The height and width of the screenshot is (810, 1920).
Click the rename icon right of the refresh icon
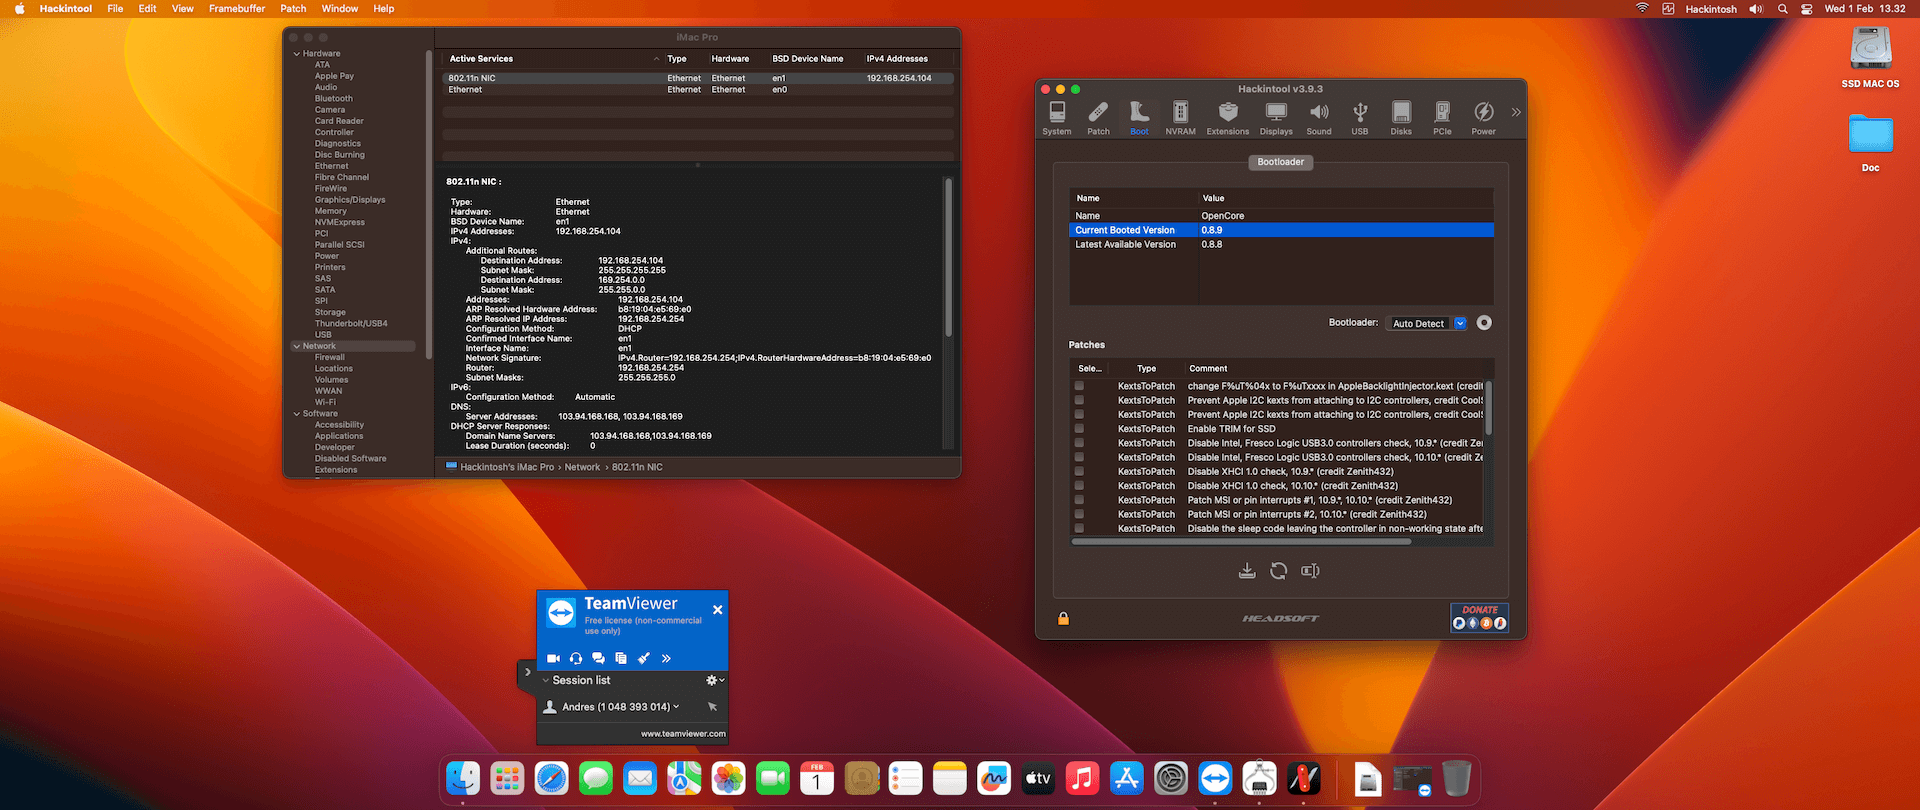[x=1310, y=571]
